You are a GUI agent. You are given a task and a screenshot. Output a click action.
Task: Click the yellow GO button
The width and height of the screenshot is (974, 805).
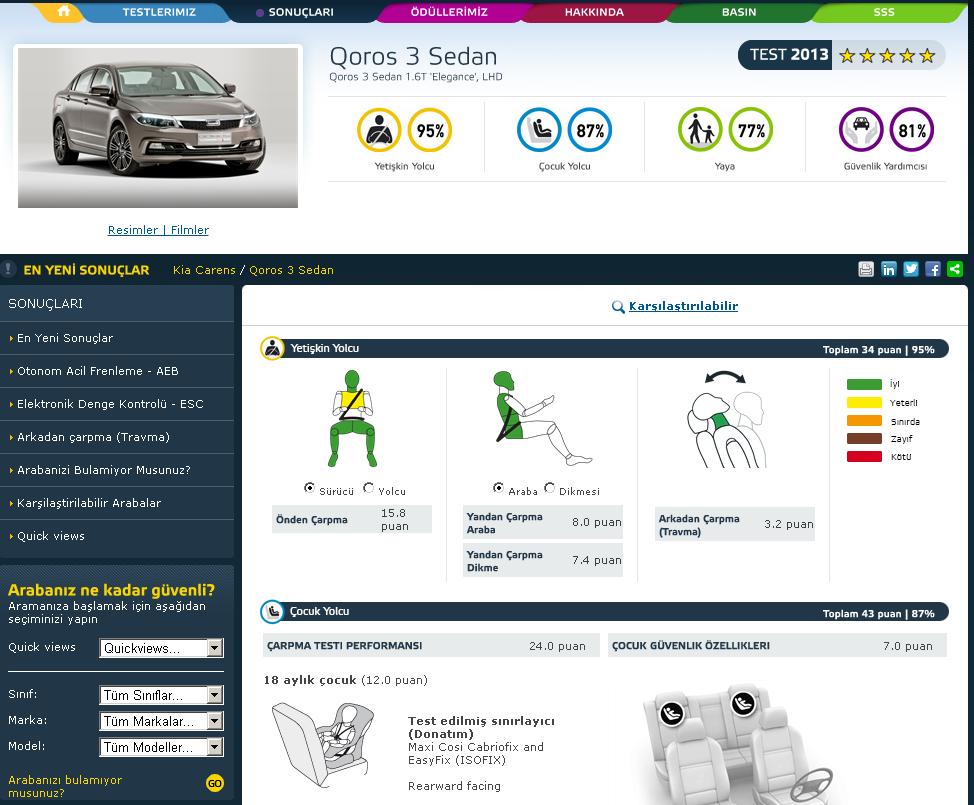point(214,783)
